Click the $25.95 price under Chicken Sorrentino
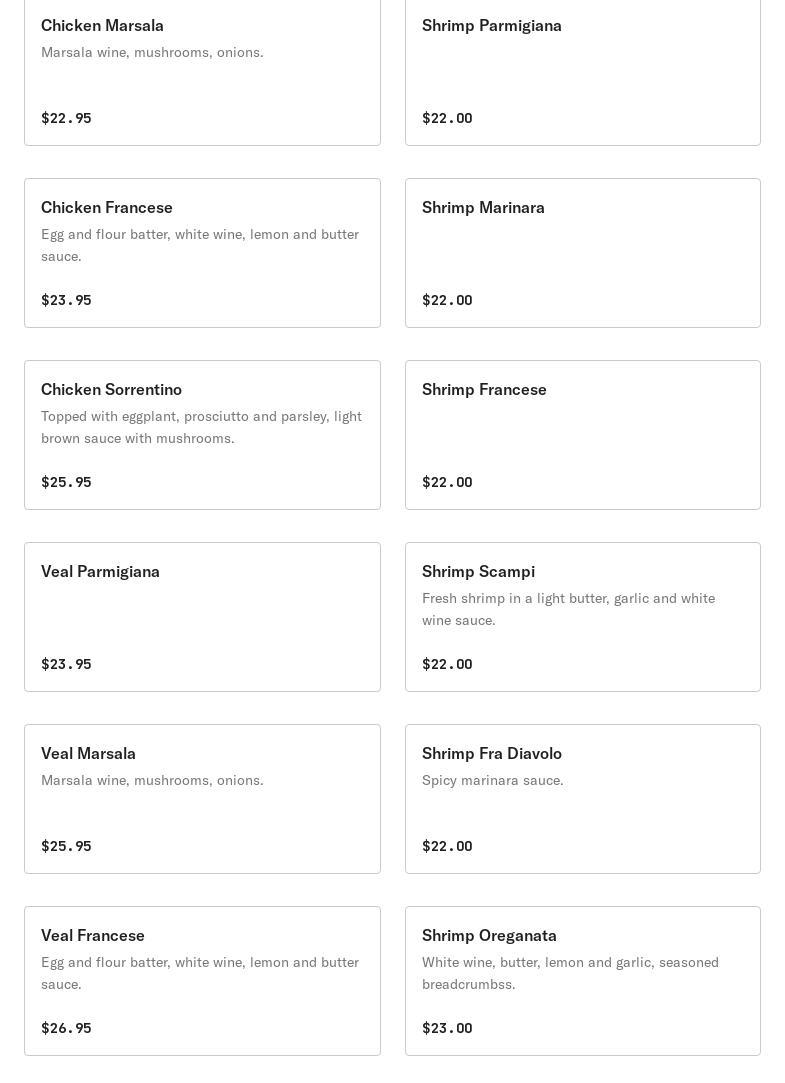The image size is (785, 1083). 66,482
